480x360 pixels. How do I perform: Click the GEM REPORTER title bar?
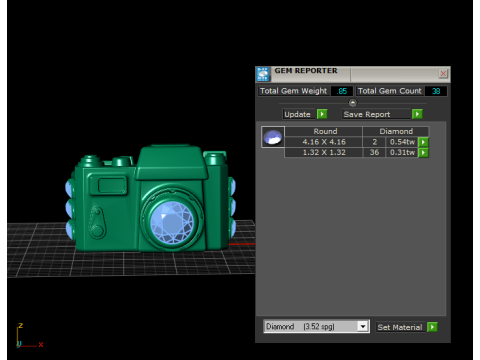click(x=353, y=74)
